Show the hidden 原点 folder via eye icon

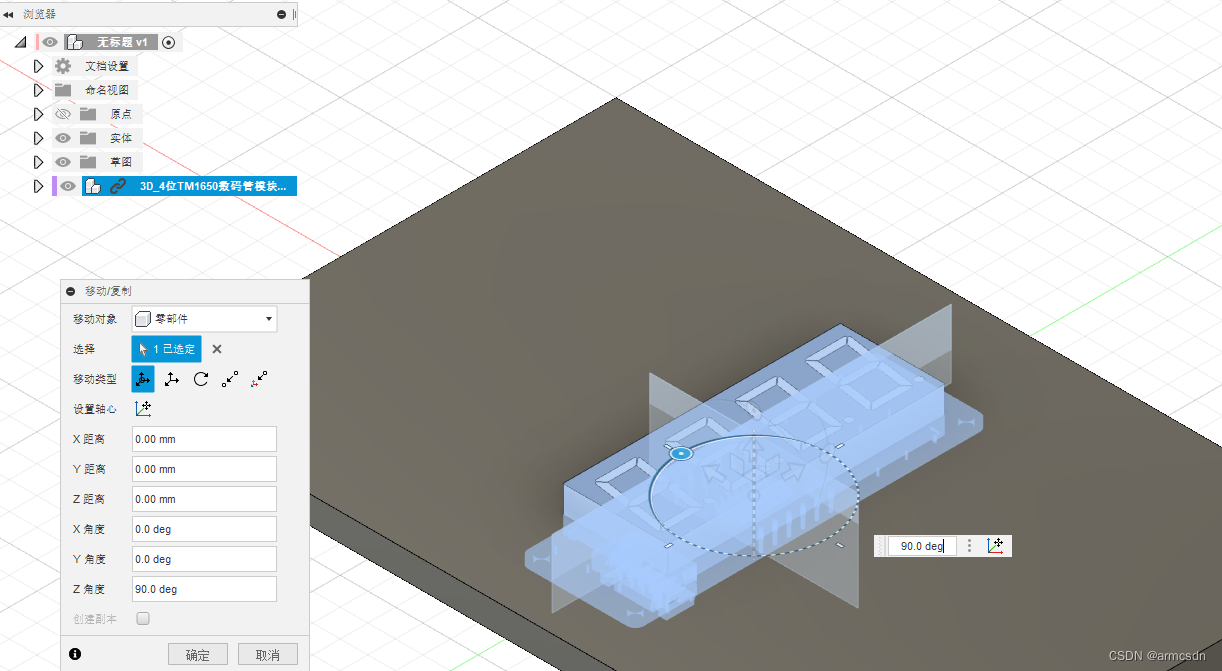(63, 114)
